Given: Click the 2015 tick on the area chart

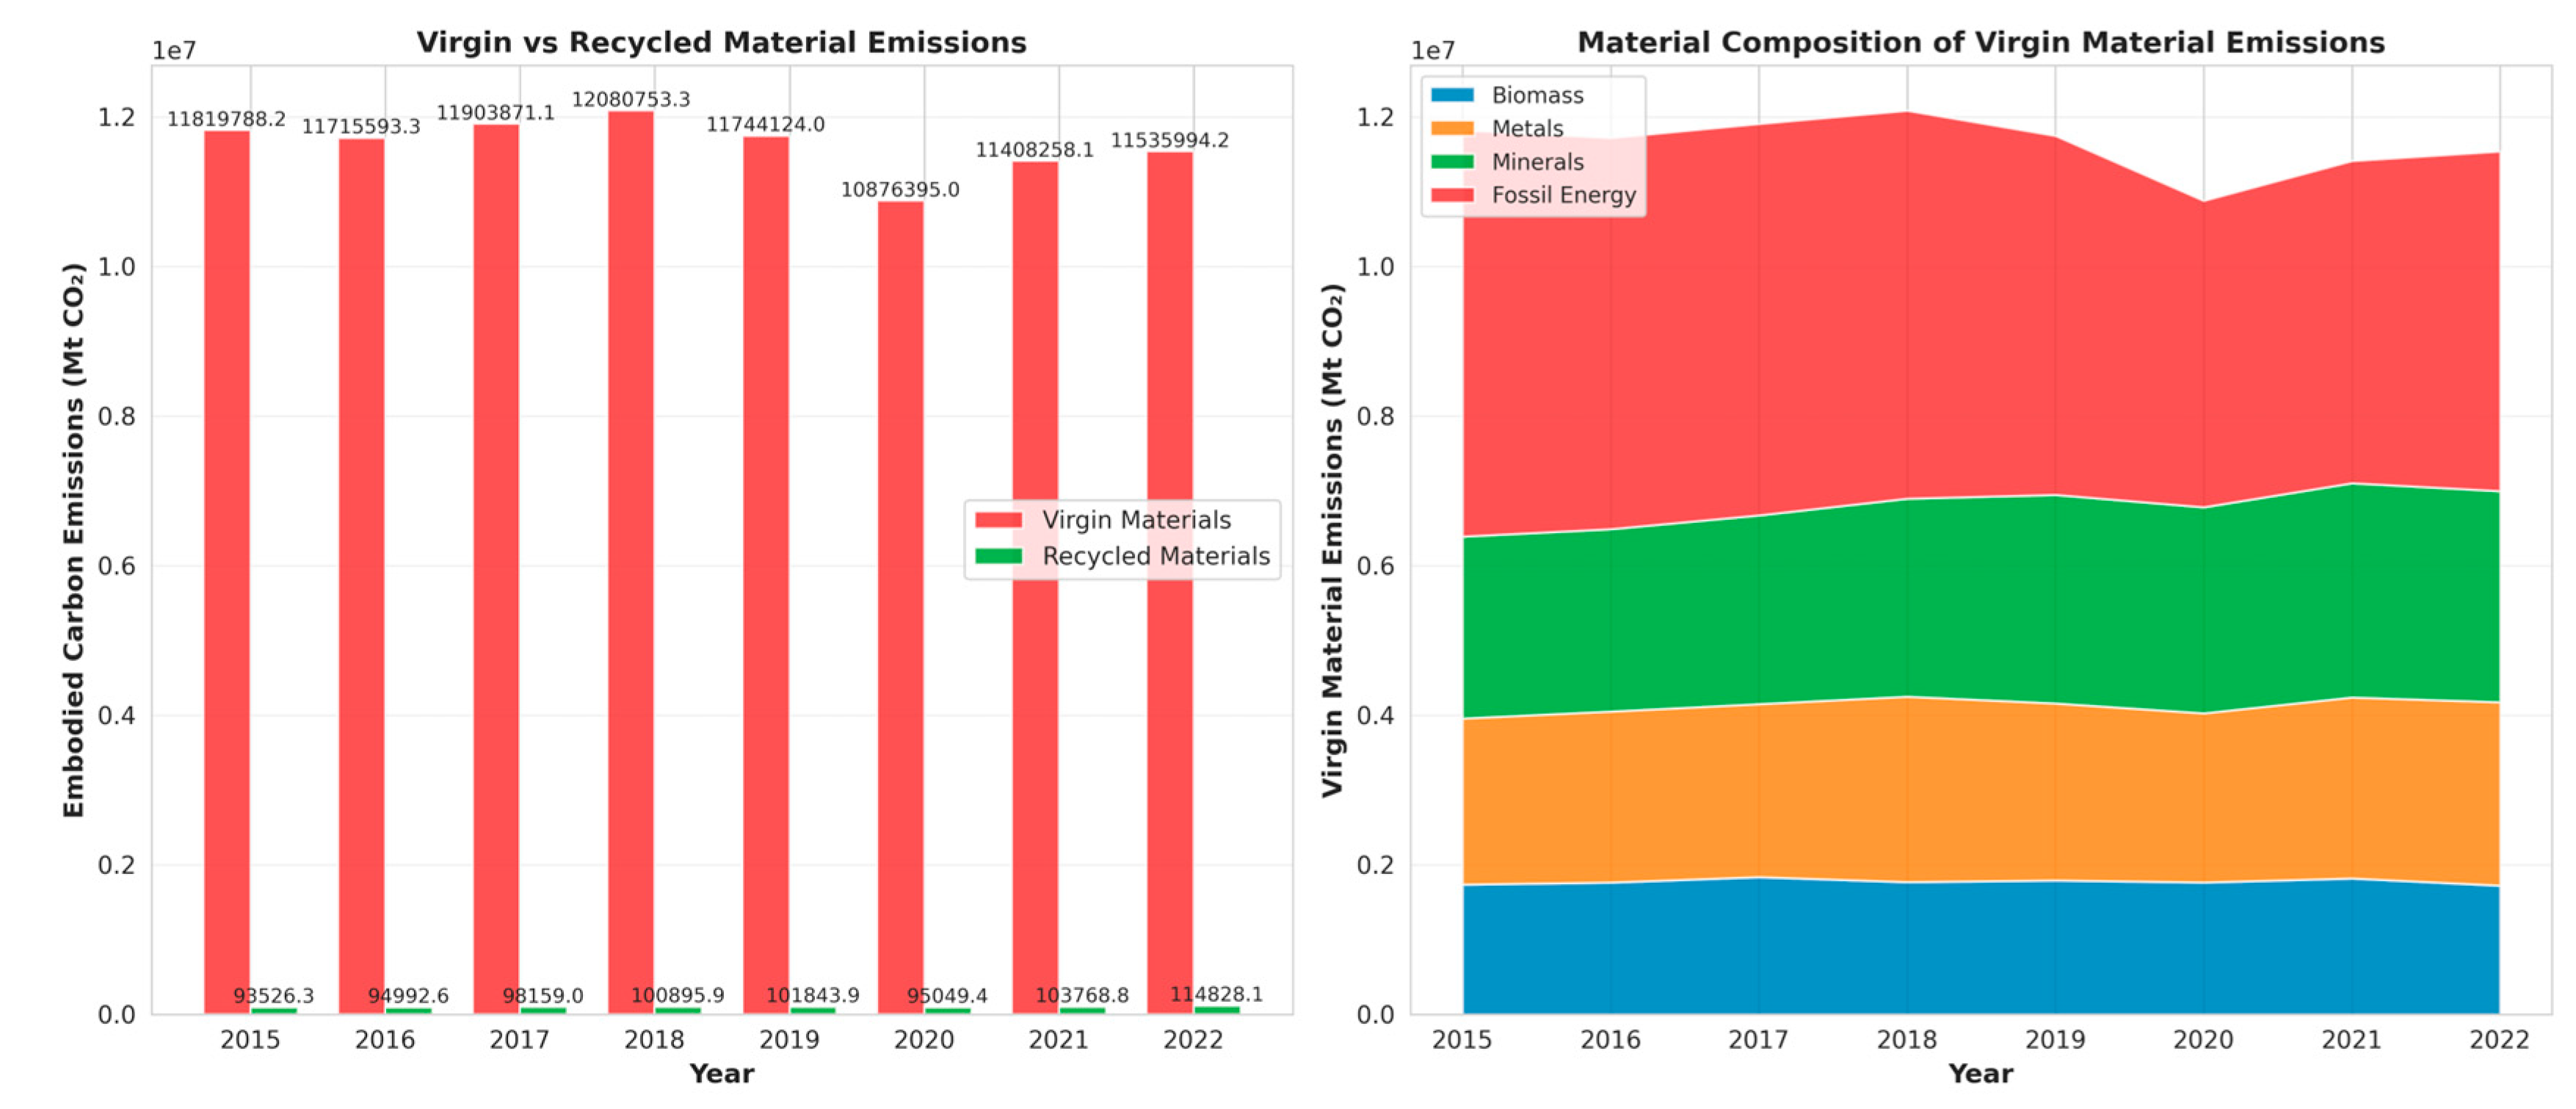Looking at the screenshot, I should tap(1461, 1040).
